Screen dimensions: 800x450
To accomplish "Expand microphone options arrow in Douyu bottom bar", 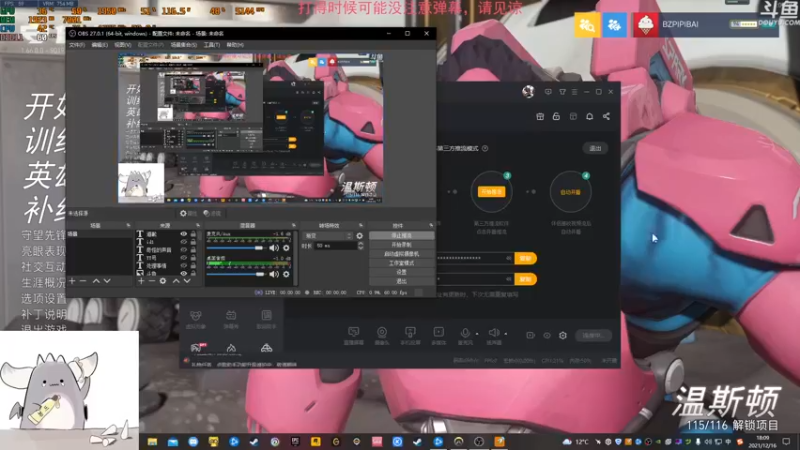I will point(477,334).
